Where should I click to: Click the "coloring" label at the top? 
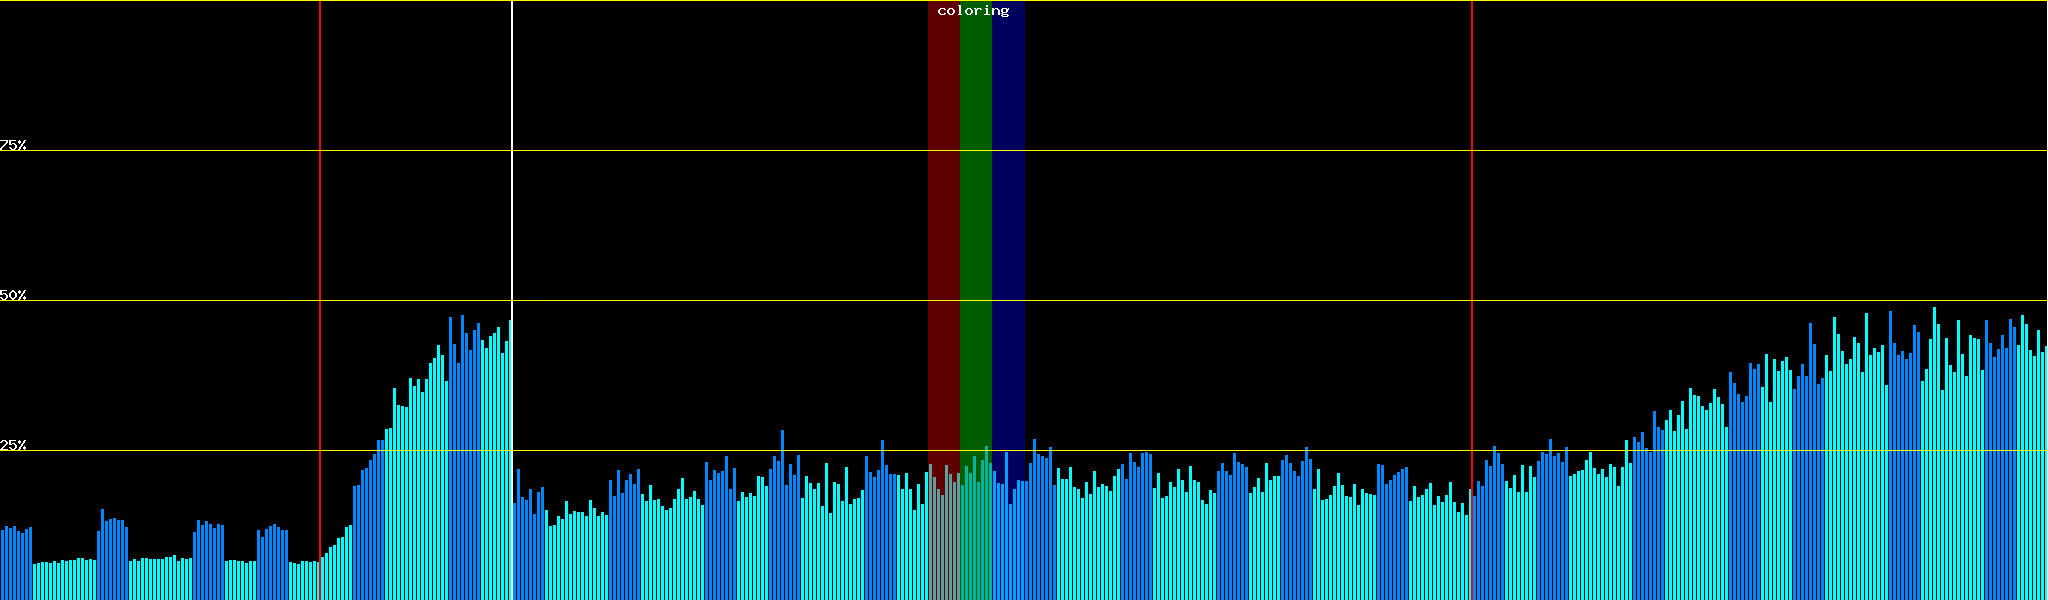[973, 11]
